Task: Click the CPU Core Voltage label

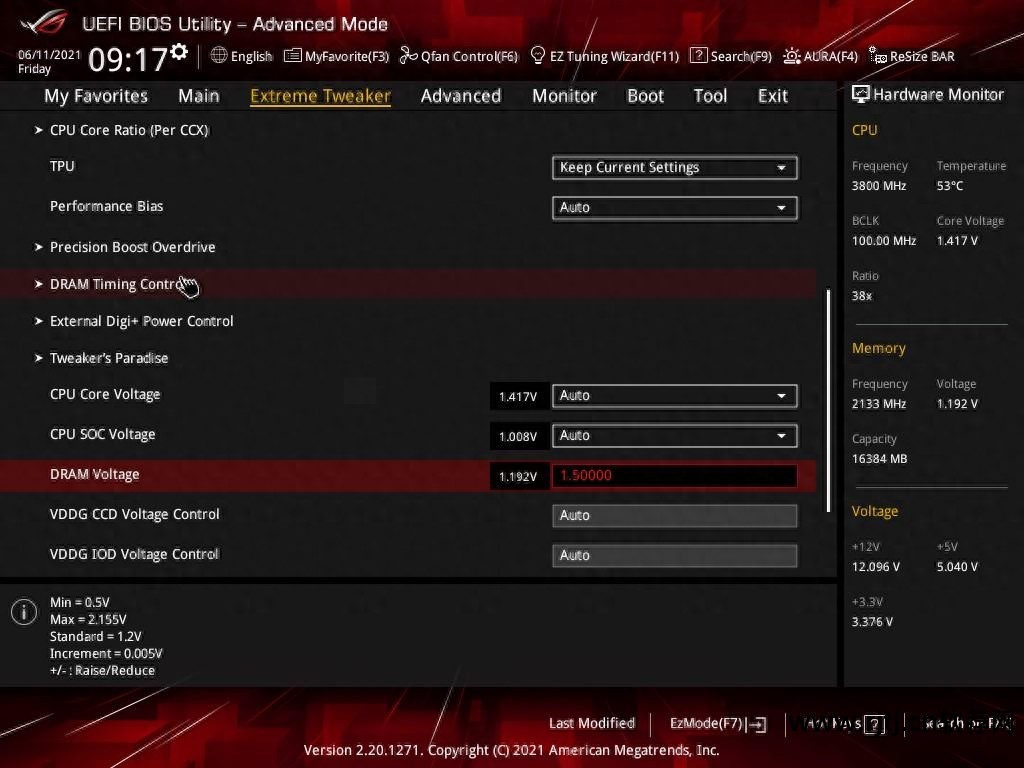Action: [105, 394]
